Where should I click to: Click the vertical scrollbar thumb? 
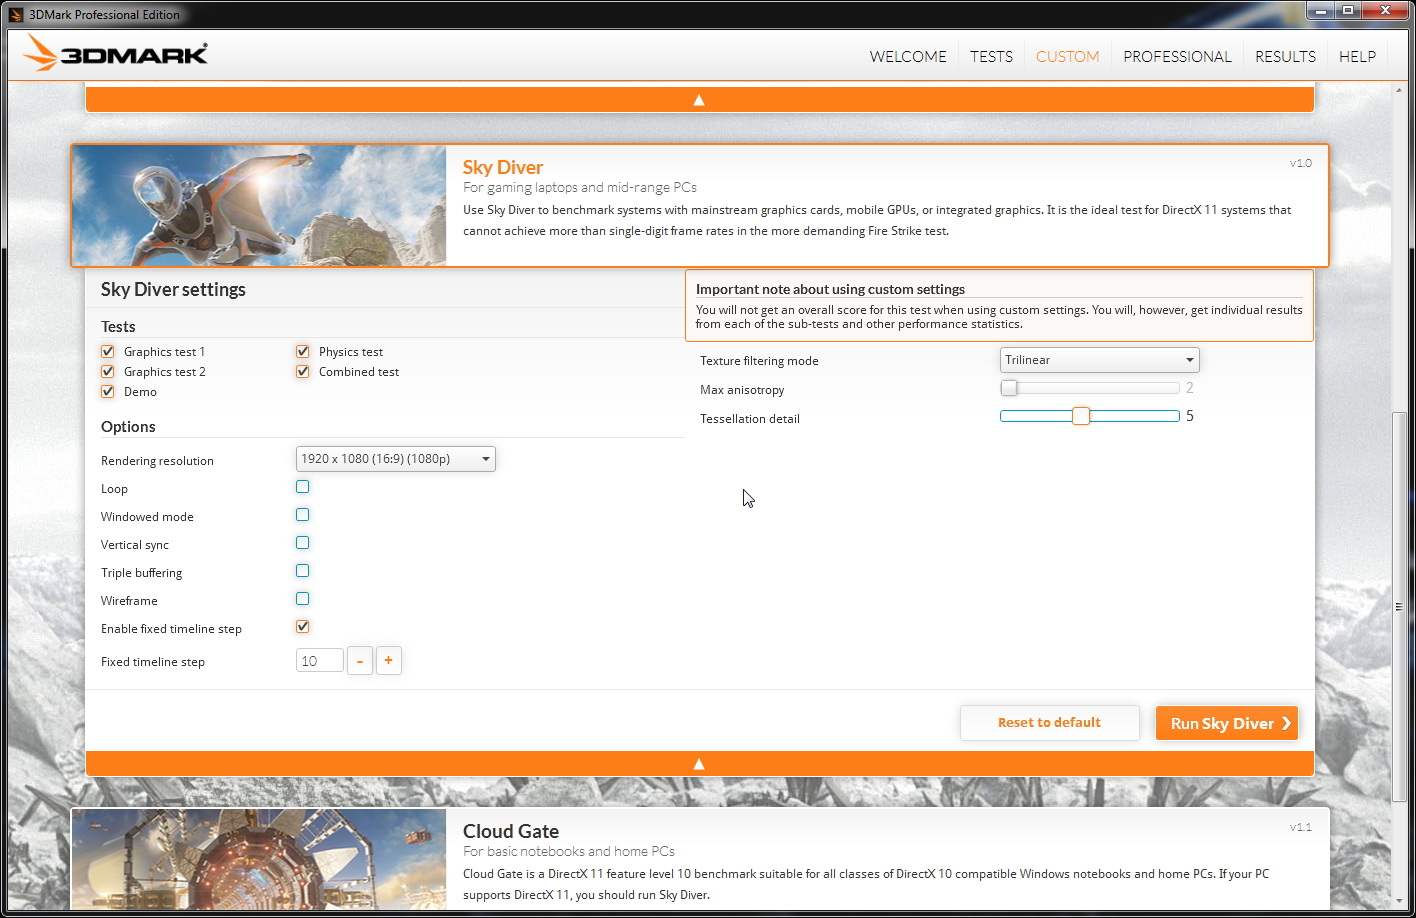tap(1399, 607)
